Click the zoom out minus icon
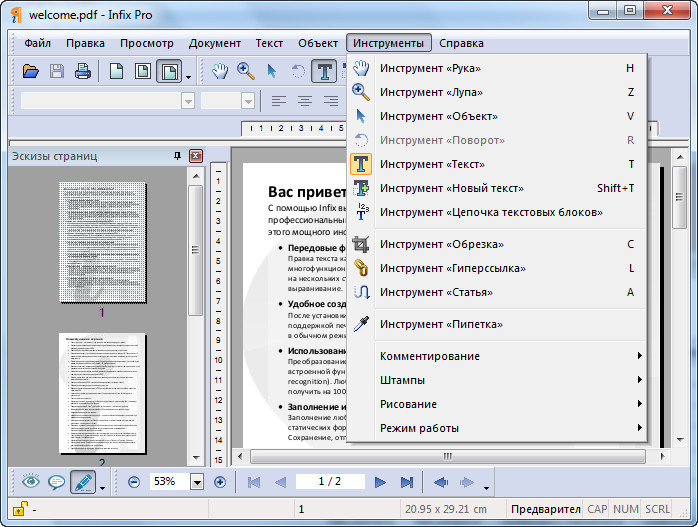This screenshot has height=527, width=698. (134, 482)
